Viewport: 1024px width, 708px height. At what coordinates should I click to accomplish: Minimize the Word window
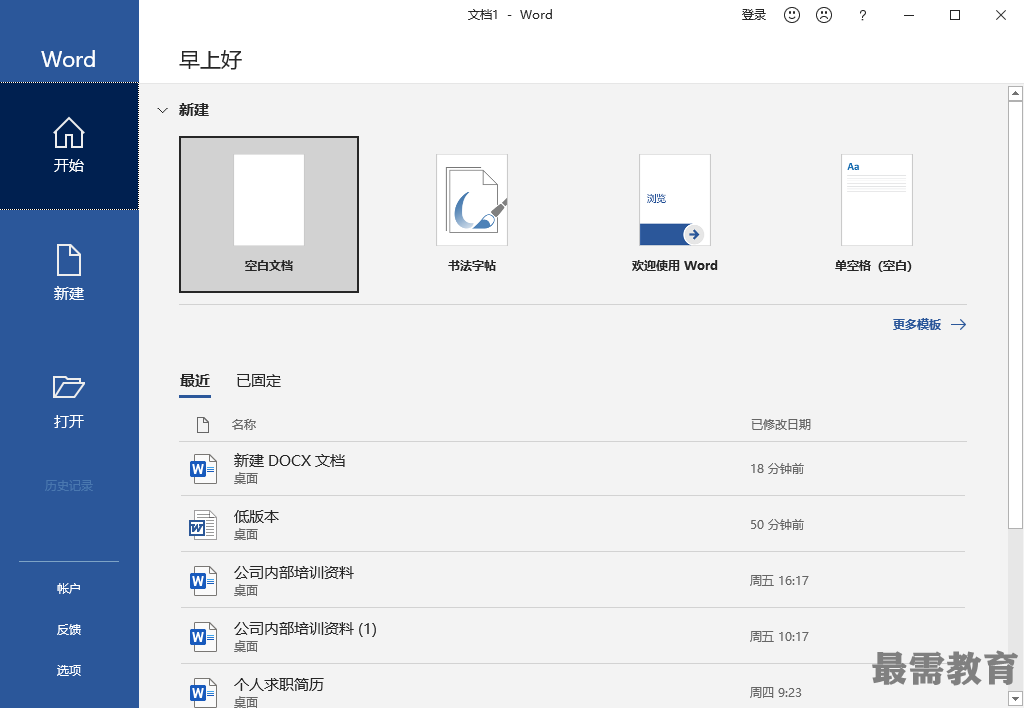909,15
